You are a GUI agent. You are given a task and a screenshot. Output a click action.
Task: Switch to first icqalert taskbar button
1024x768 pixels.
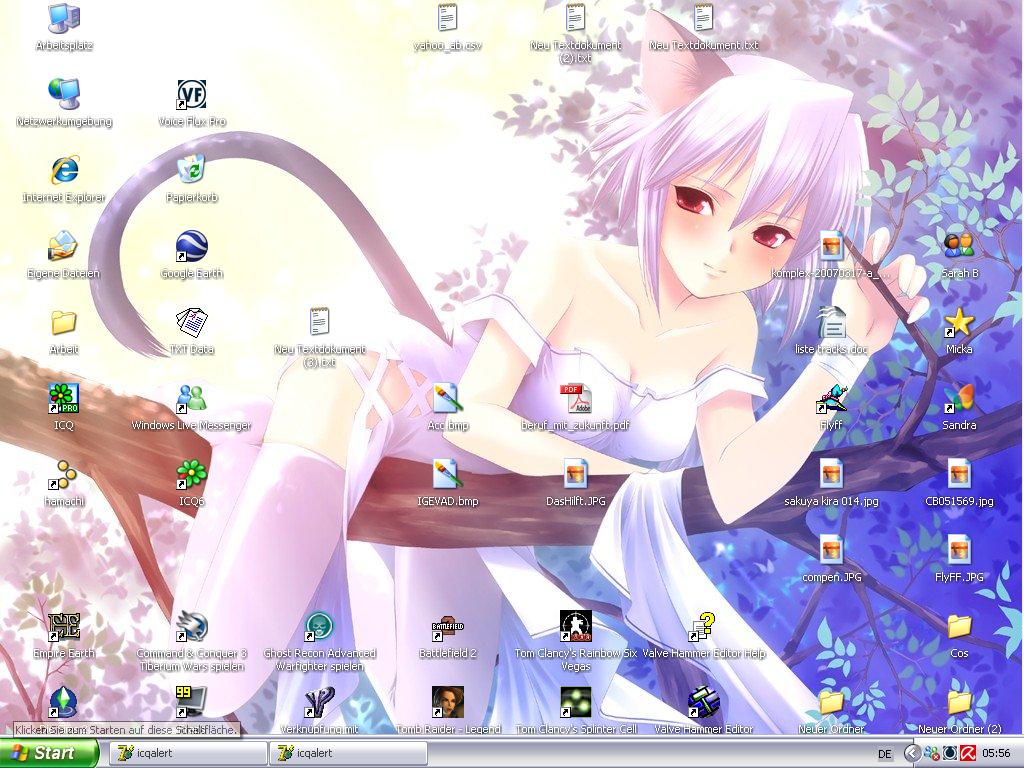pos(187,753)
